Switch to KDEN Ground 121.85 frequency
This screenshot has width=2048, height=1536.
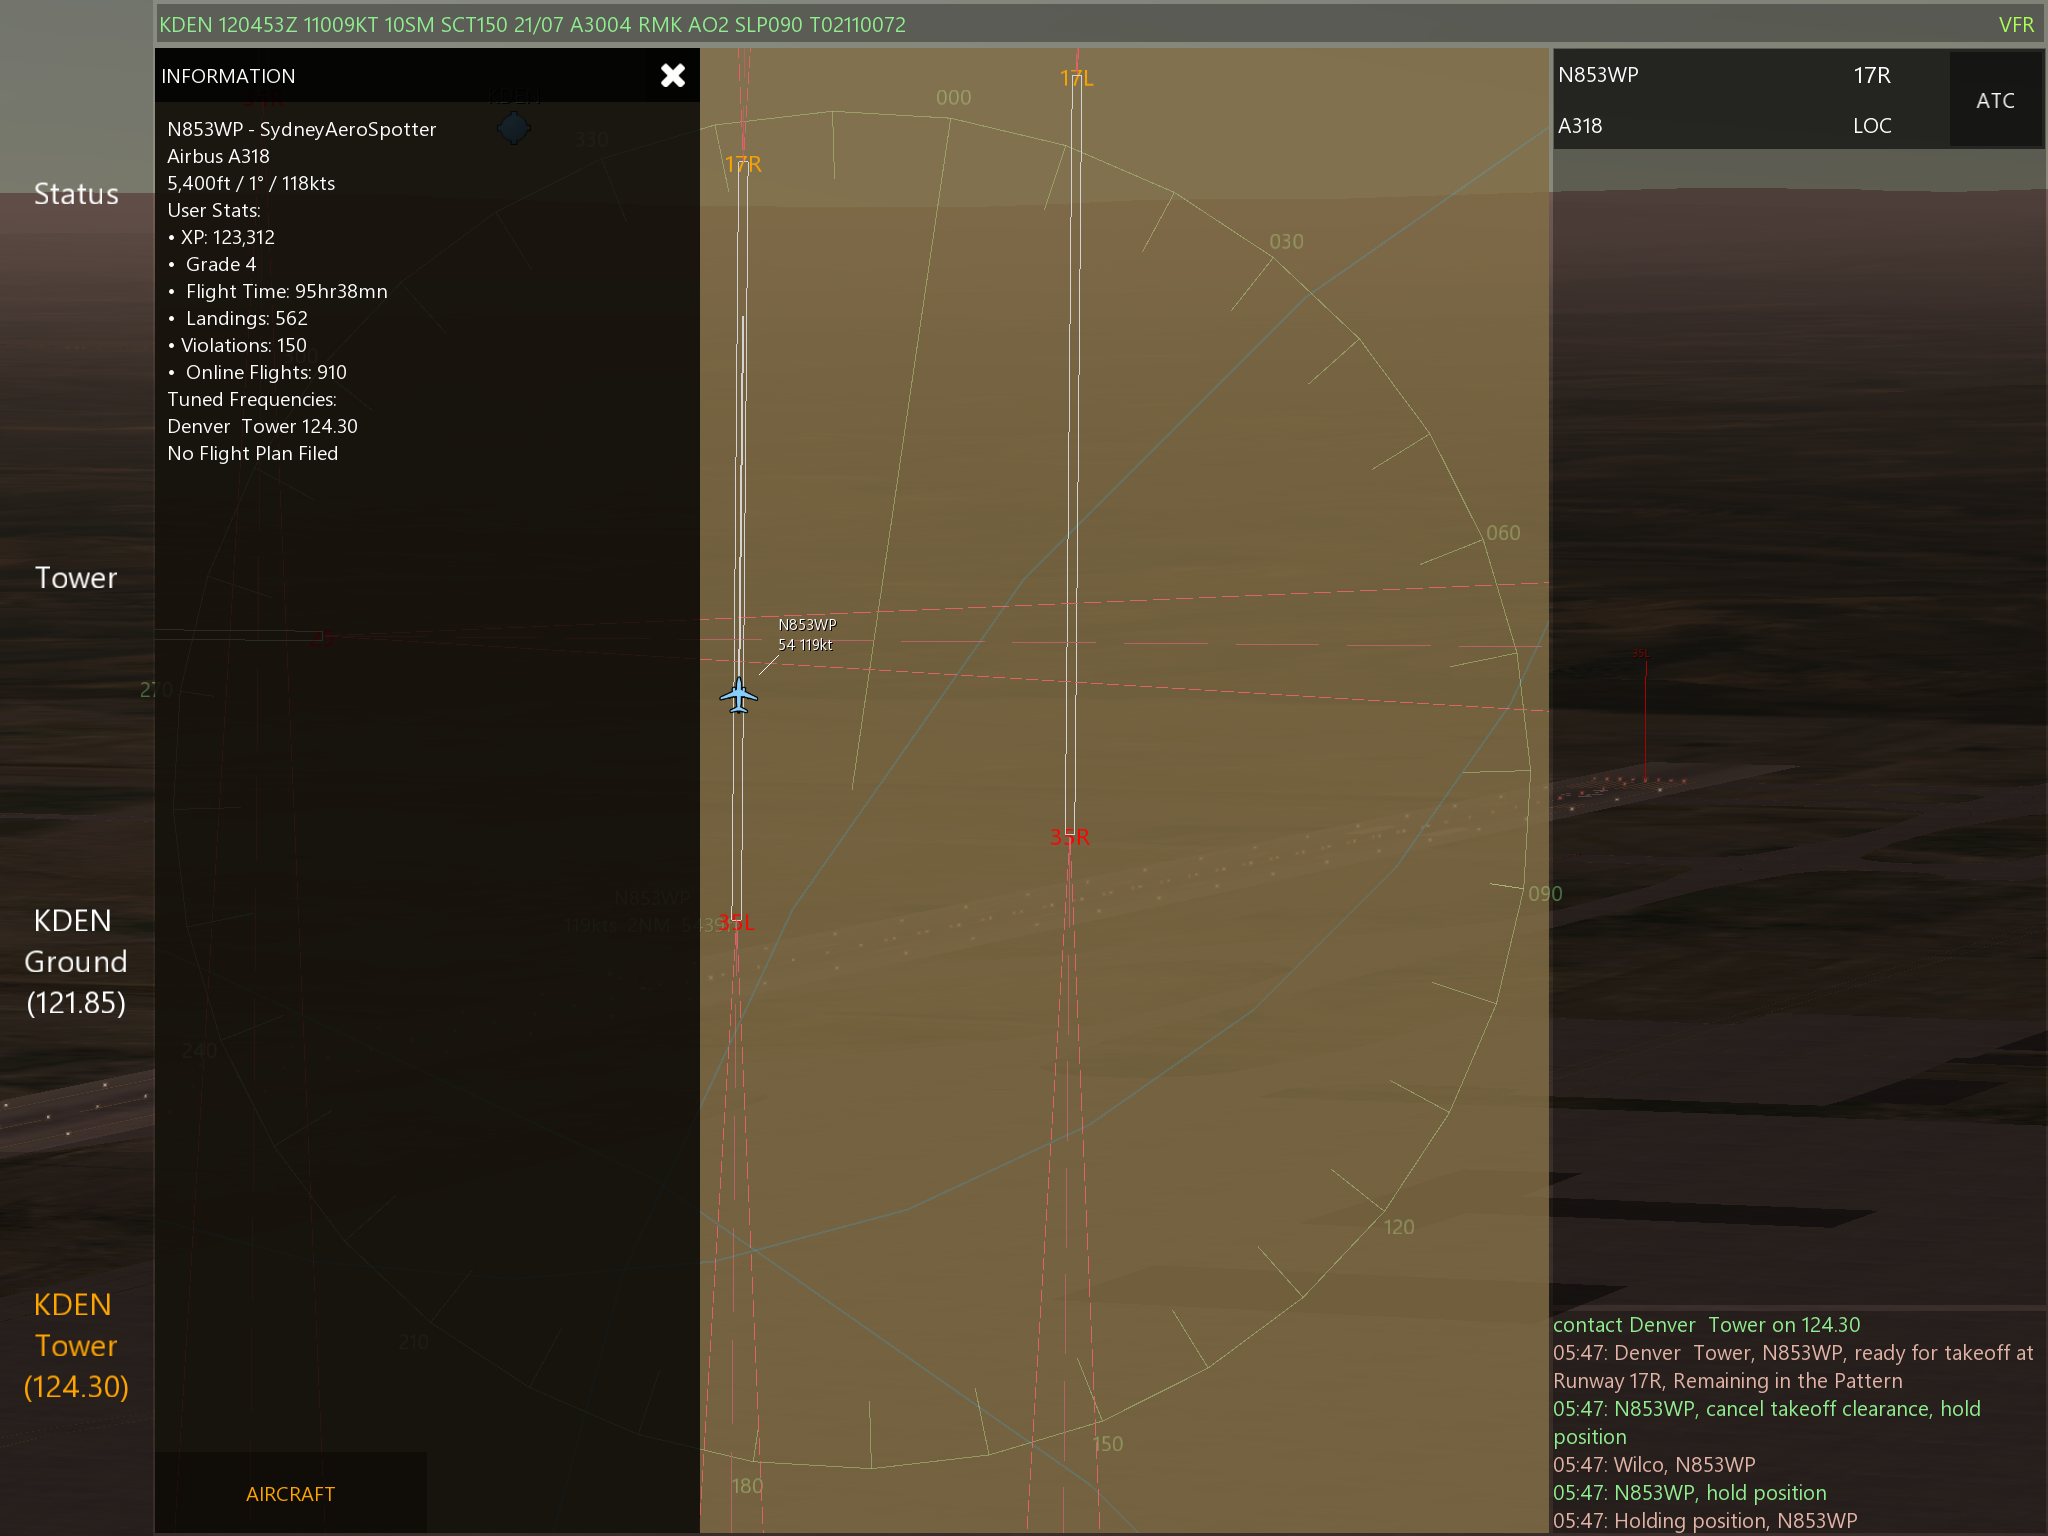click(76, 961)
